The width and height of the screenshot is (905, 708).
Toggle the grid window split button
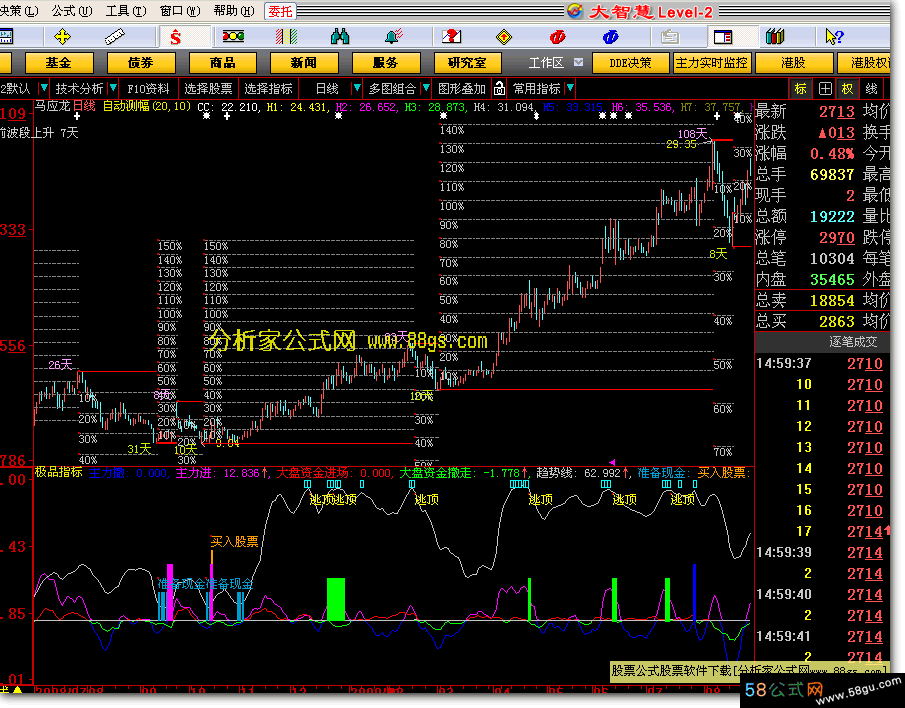pyautogui.click(x=825, y=89)
